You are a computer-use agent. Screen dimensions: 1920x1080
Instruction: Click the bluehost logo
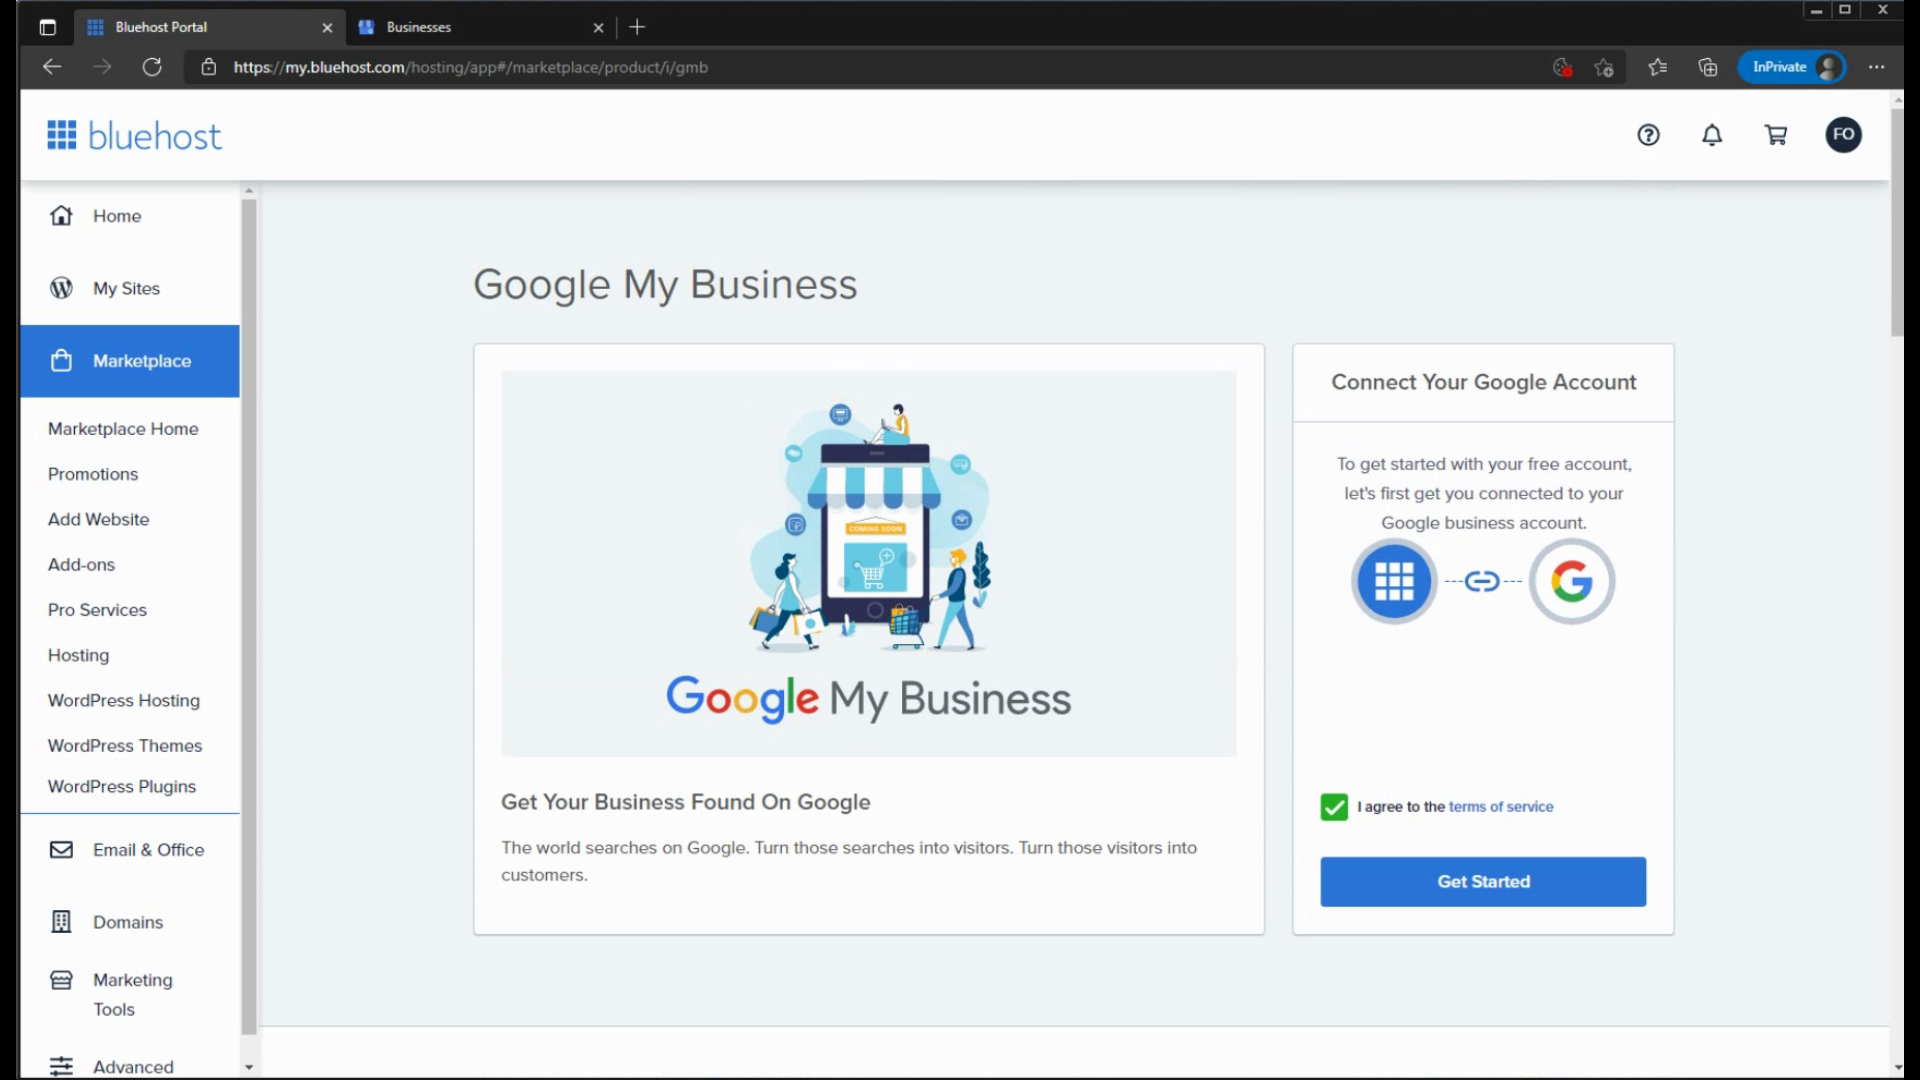click(x=134, y=136)
